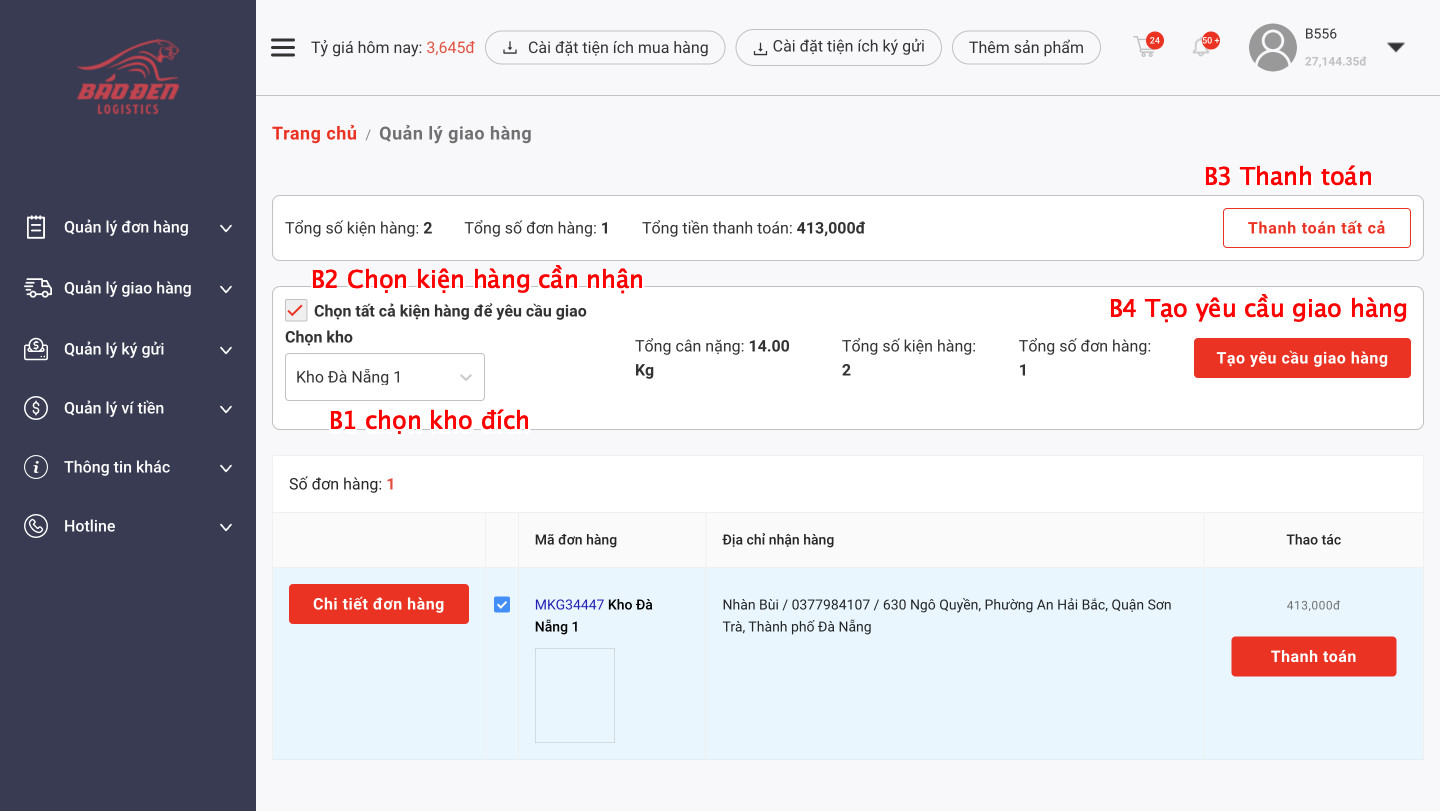1440x811 pixels.
Task: Expand the account dropdown arrow near B556
Action: click(x=1396, y=47)
